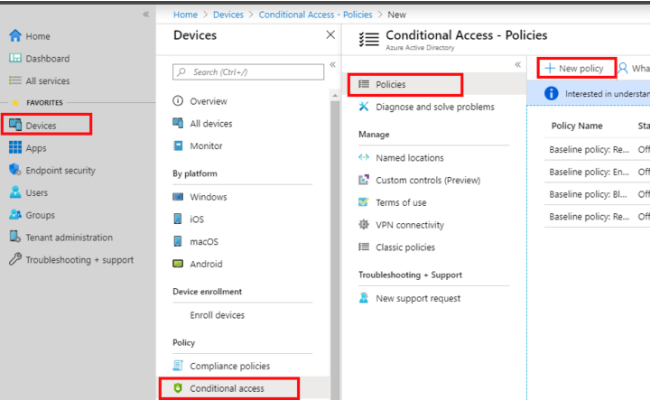The width and height of the screenshot is (664, 411).
Task: Click the + New policy button
Action: (x=576, y=68)
